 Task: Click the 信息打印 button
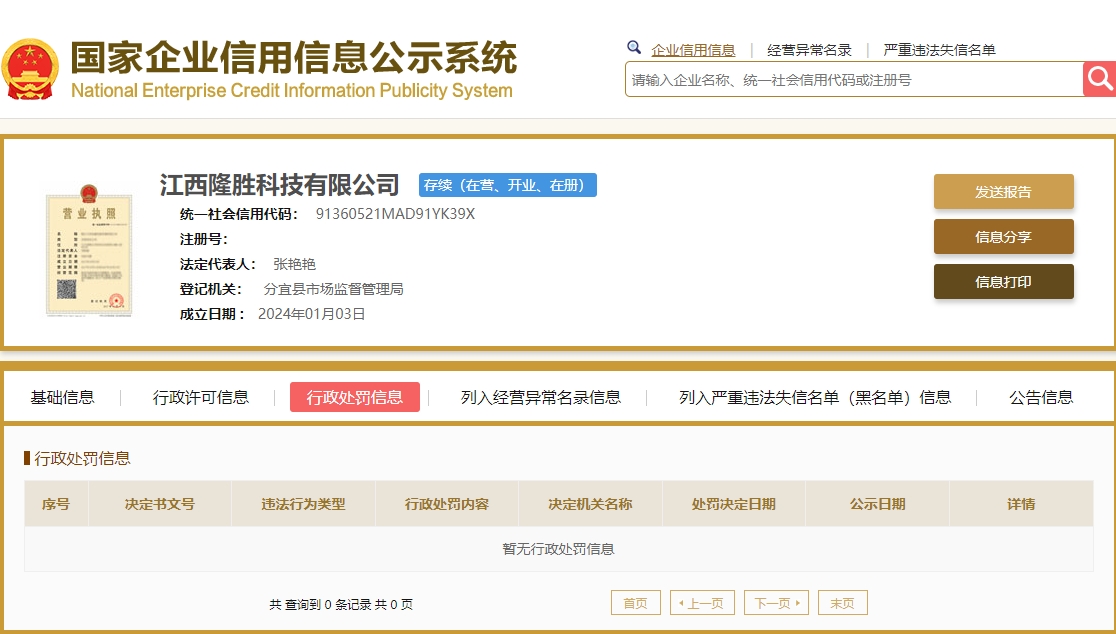[1004, 282]
